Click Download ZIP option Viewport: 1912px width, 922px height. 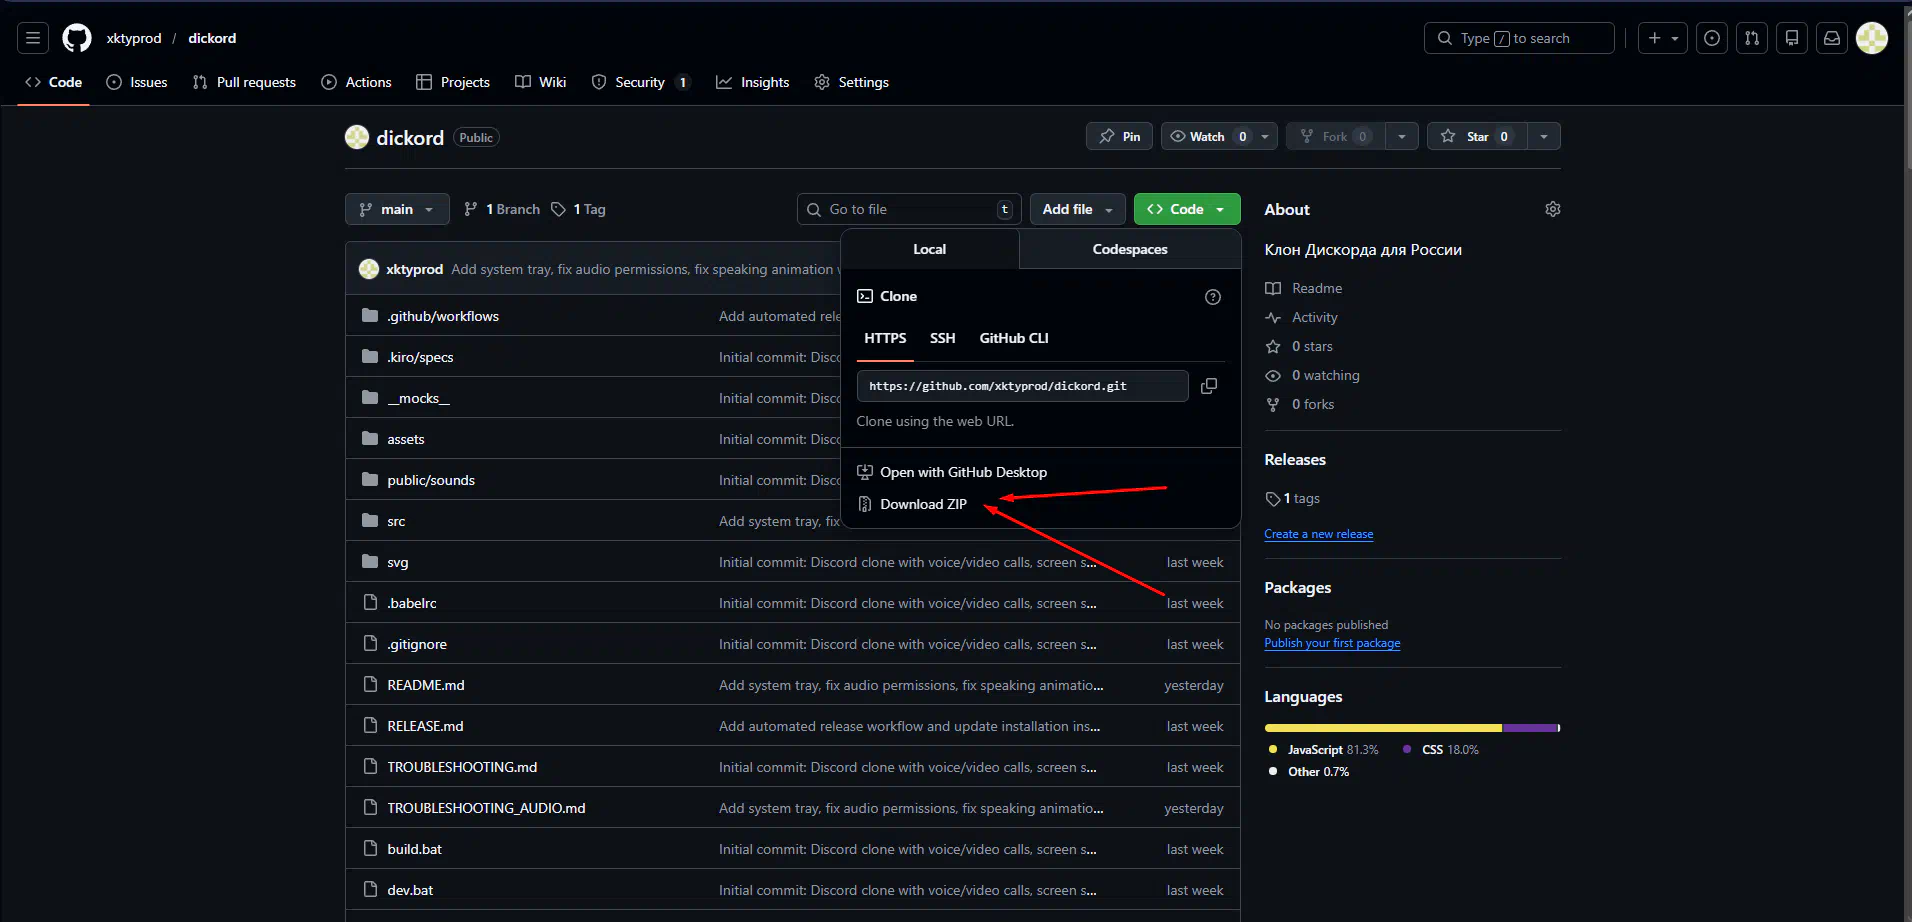[x=922, y=504]
